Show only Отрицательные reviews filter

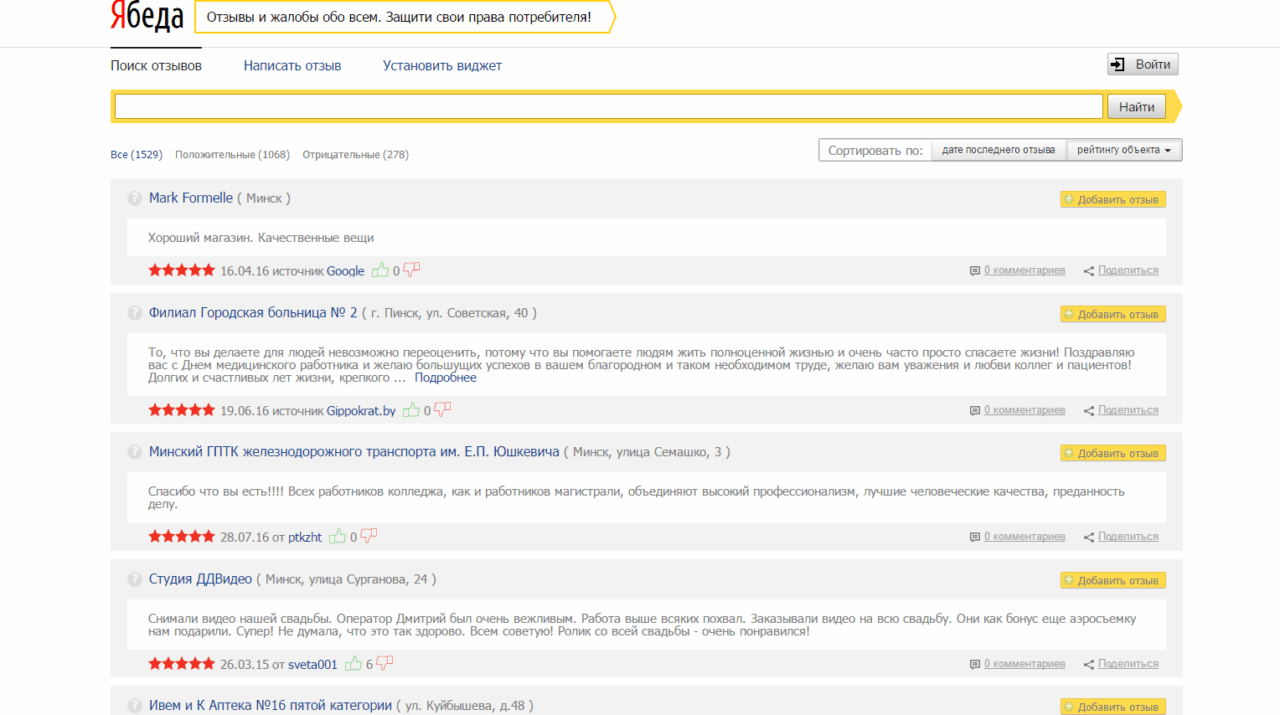pos(355,155)
